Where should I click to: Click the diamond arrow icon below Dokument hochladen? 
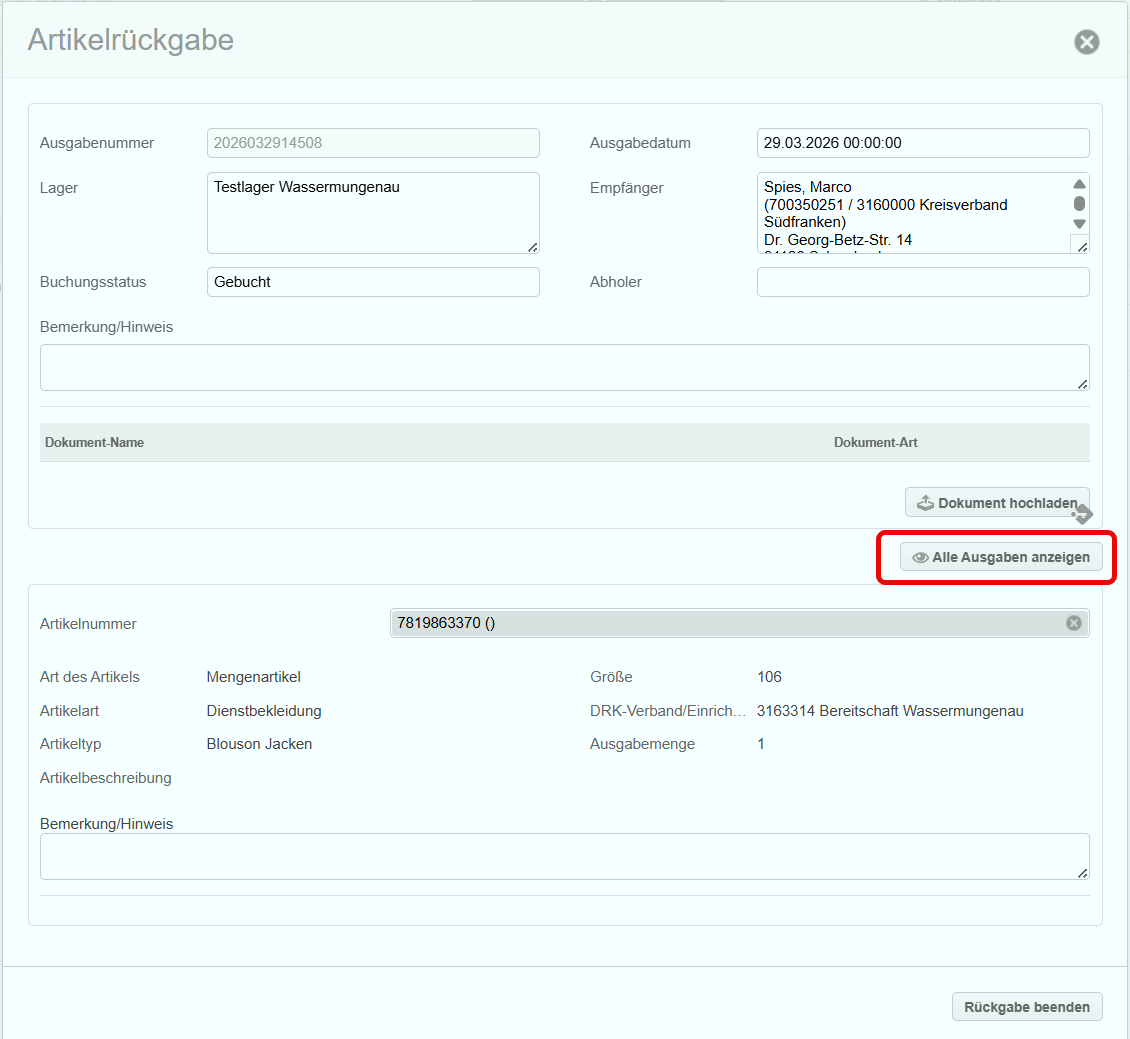(1081, 515)
